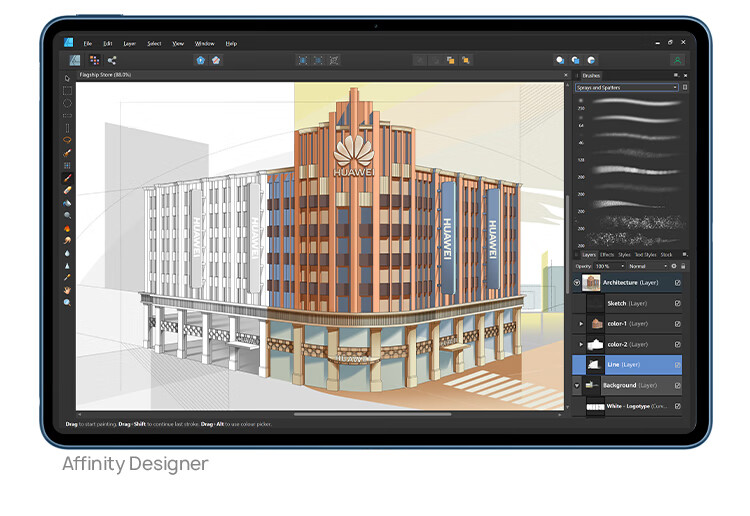
Task: Toggle visibility of the Line layer
Action: pos(678,365)
